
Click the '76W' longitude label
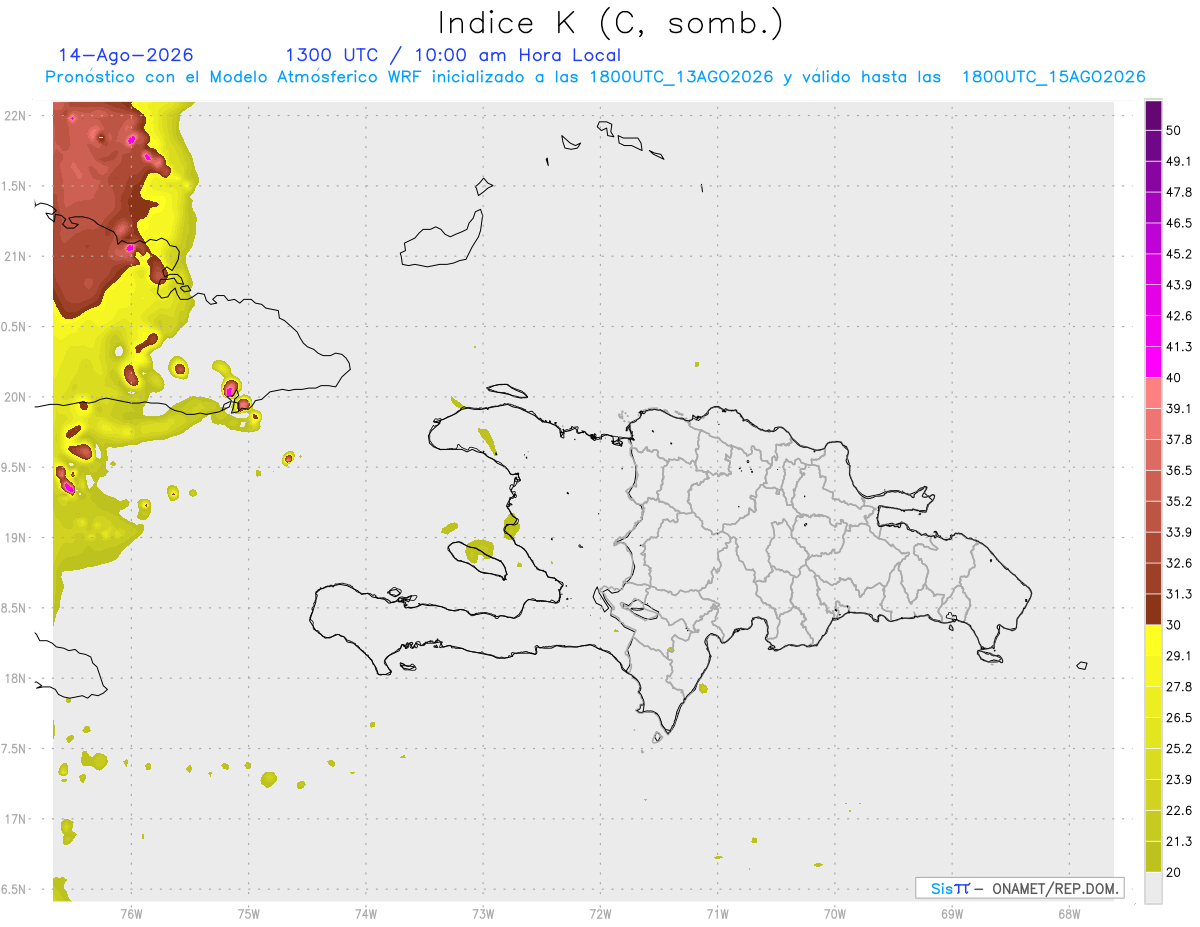click(x=131, y=914)
